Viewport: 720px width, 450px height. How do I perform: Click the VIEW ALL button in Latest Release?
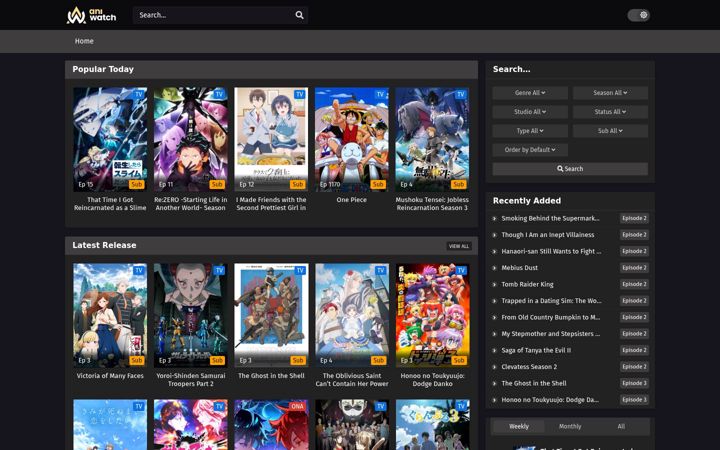coord(459,246)
